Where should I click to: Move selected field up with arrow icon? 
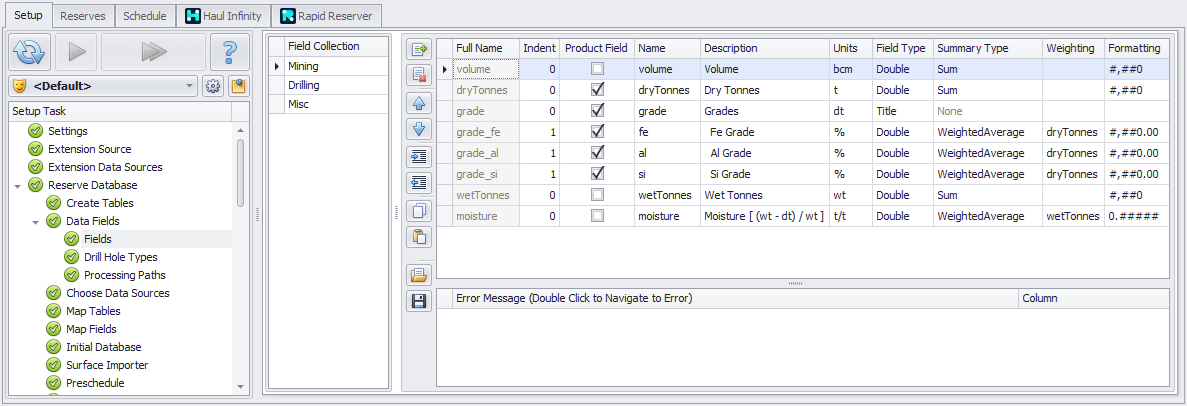(x=419, y=101)
